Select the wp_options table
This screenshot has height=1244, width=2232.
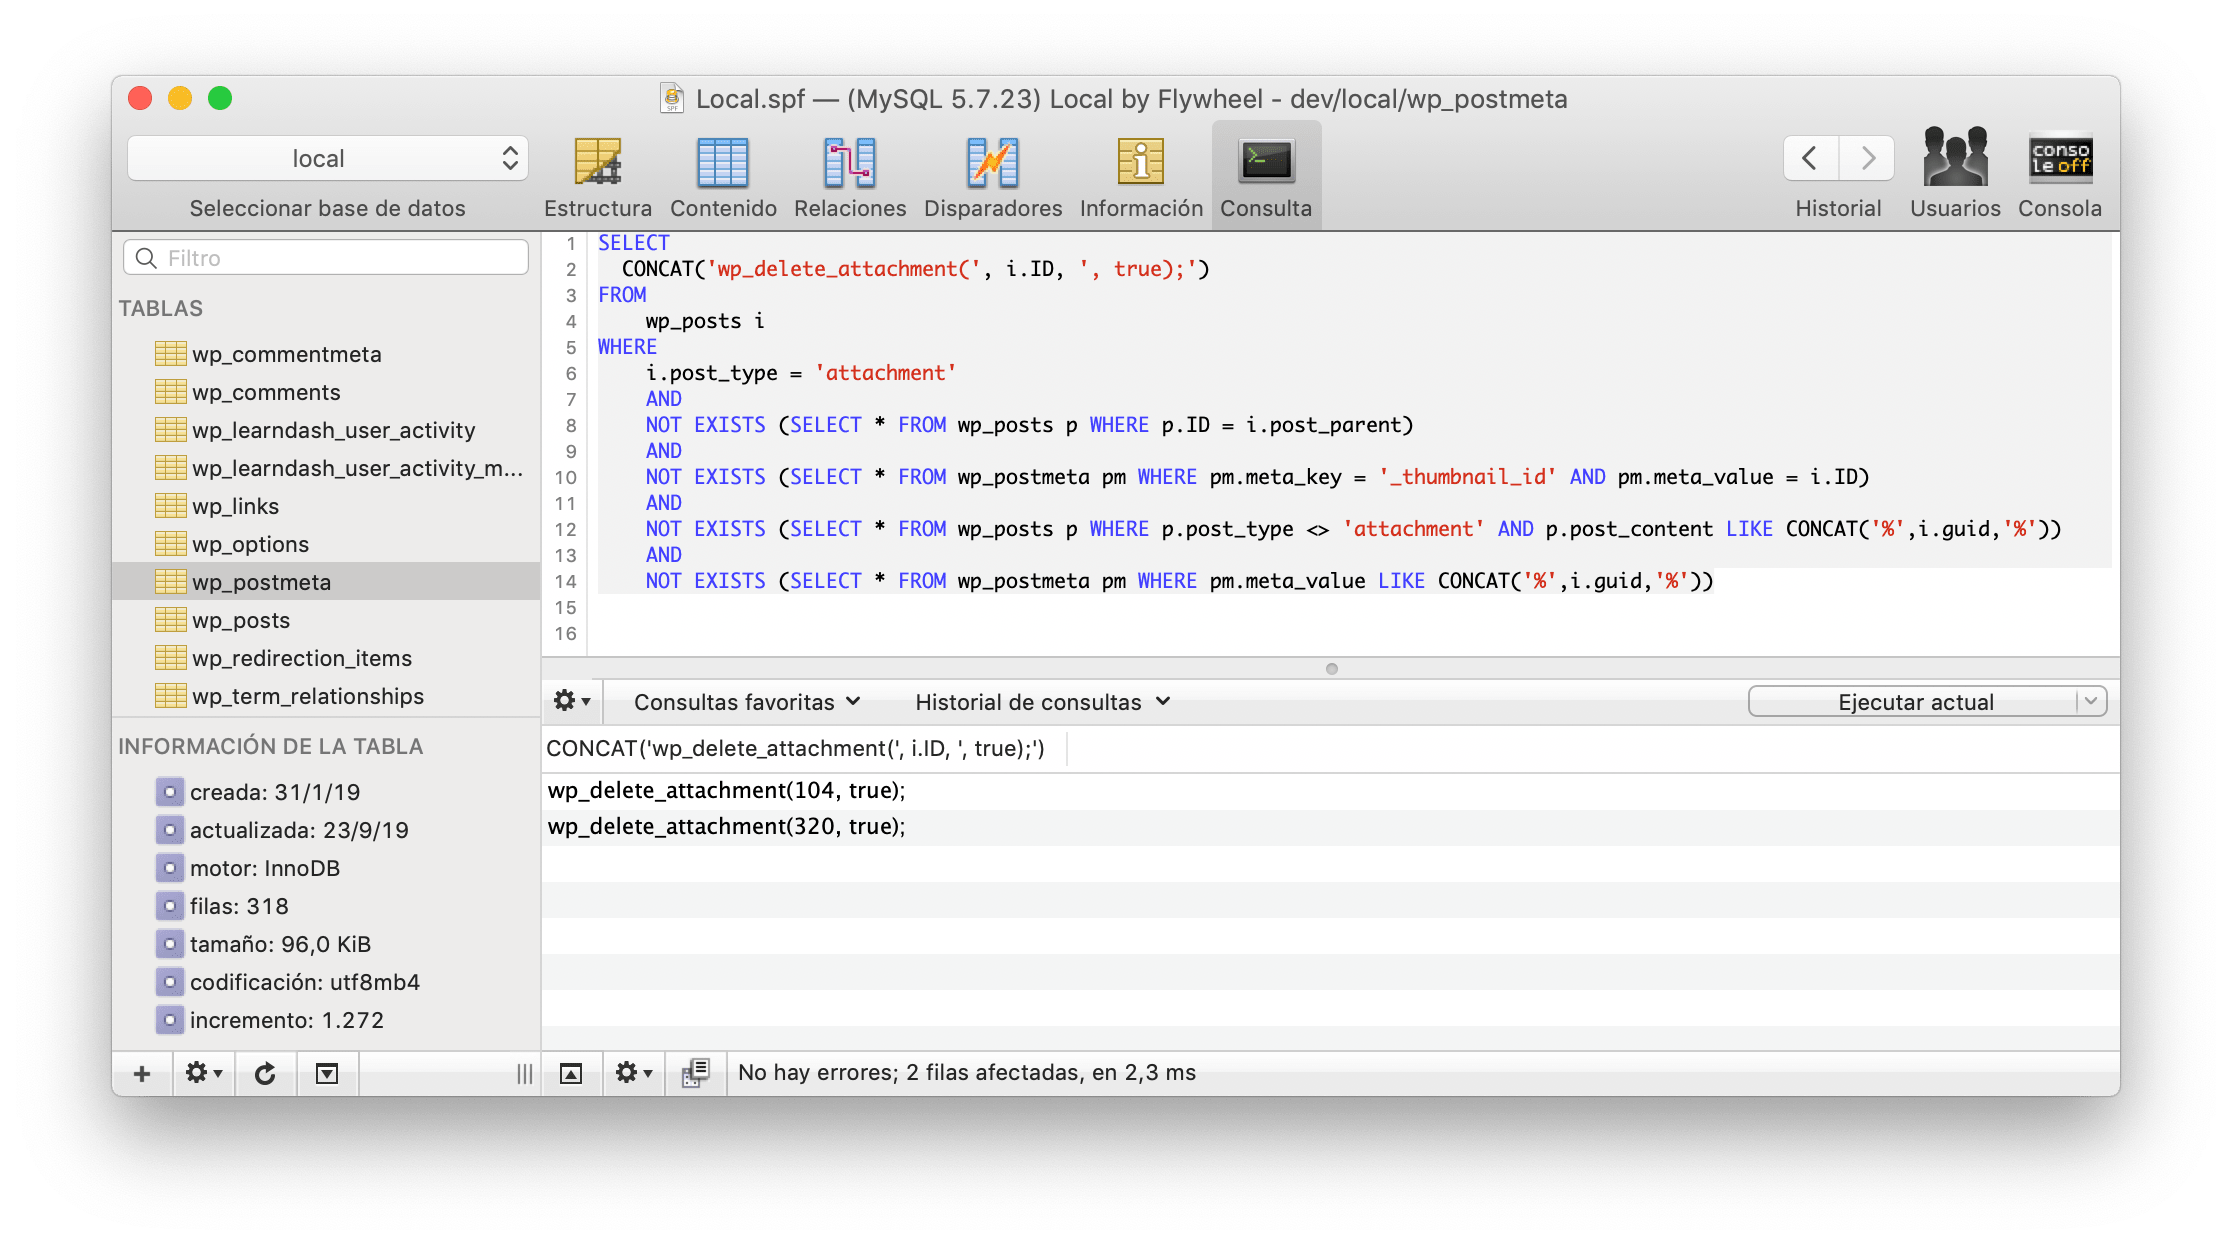(250, 544)
